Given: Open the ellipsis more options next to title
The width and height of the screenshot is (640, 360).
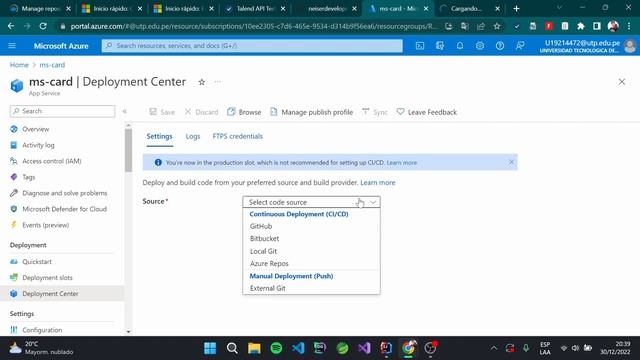Looking at the screenshot, I should coord(218,82).
